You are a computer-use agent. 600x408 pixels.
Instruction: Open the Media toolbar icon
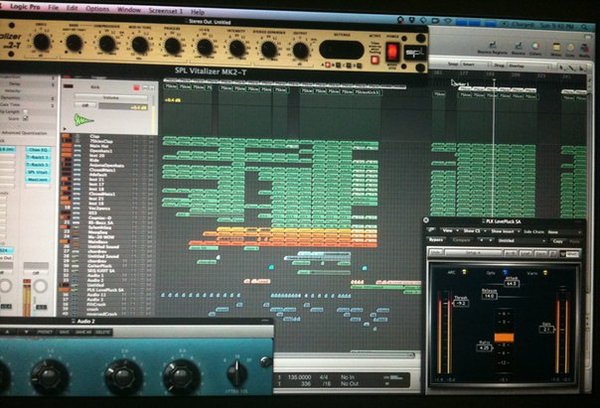[584, 49]
